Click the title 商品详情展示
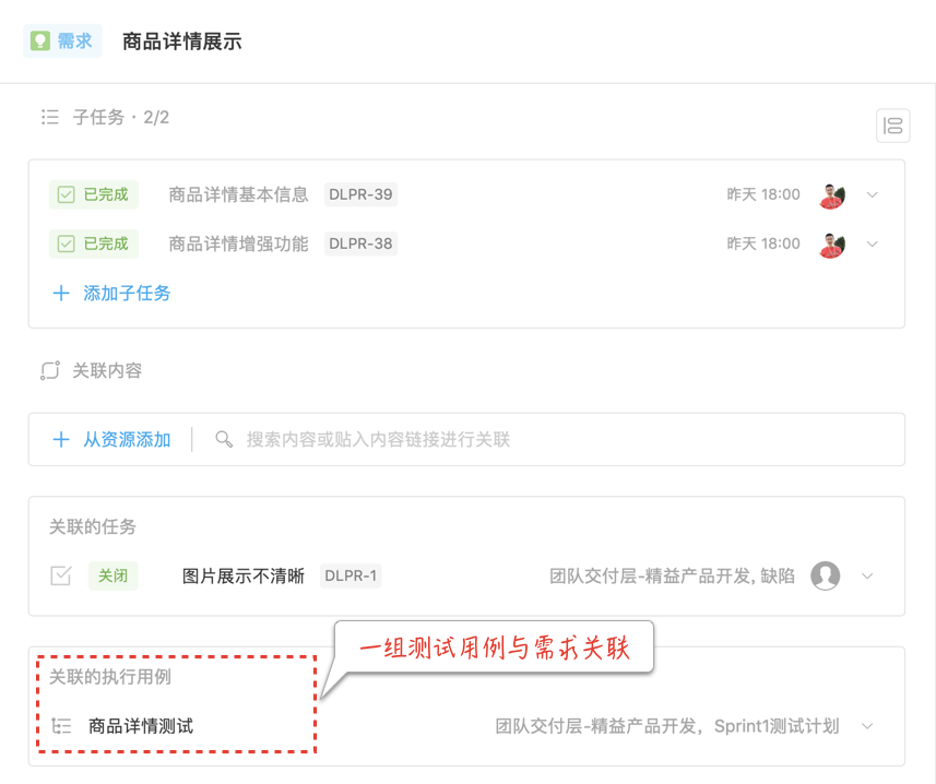The height and width of the screenshot is (784, 936). (x=182, y=42)
